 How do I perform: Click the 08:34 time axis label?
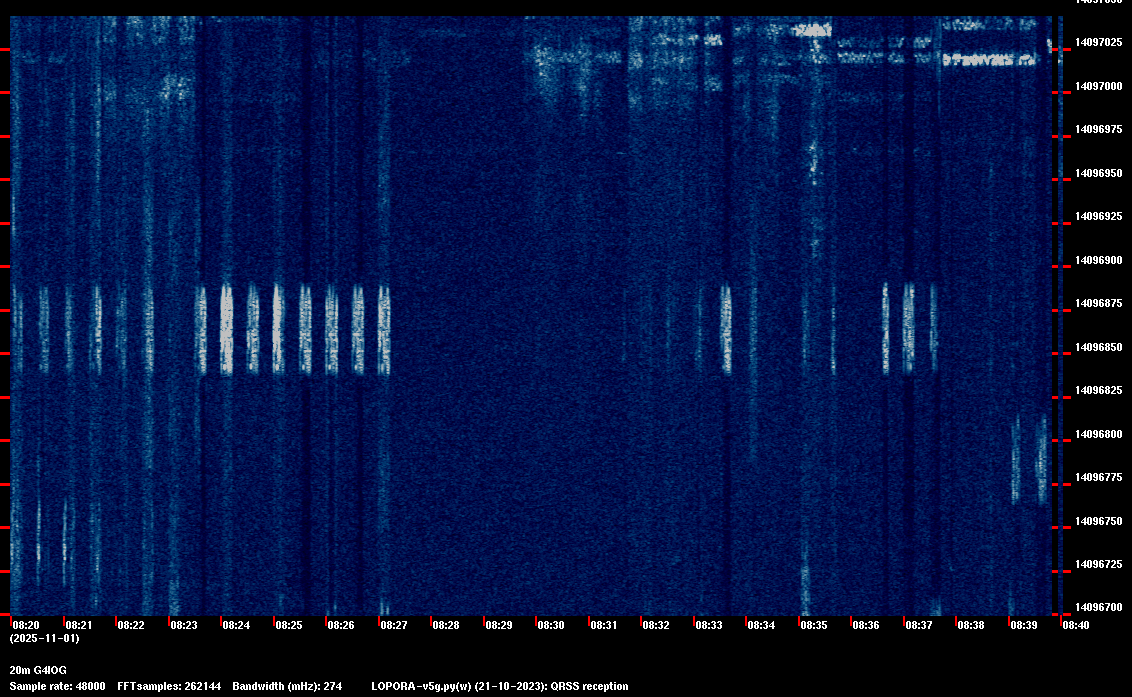[x=761, y=625]
